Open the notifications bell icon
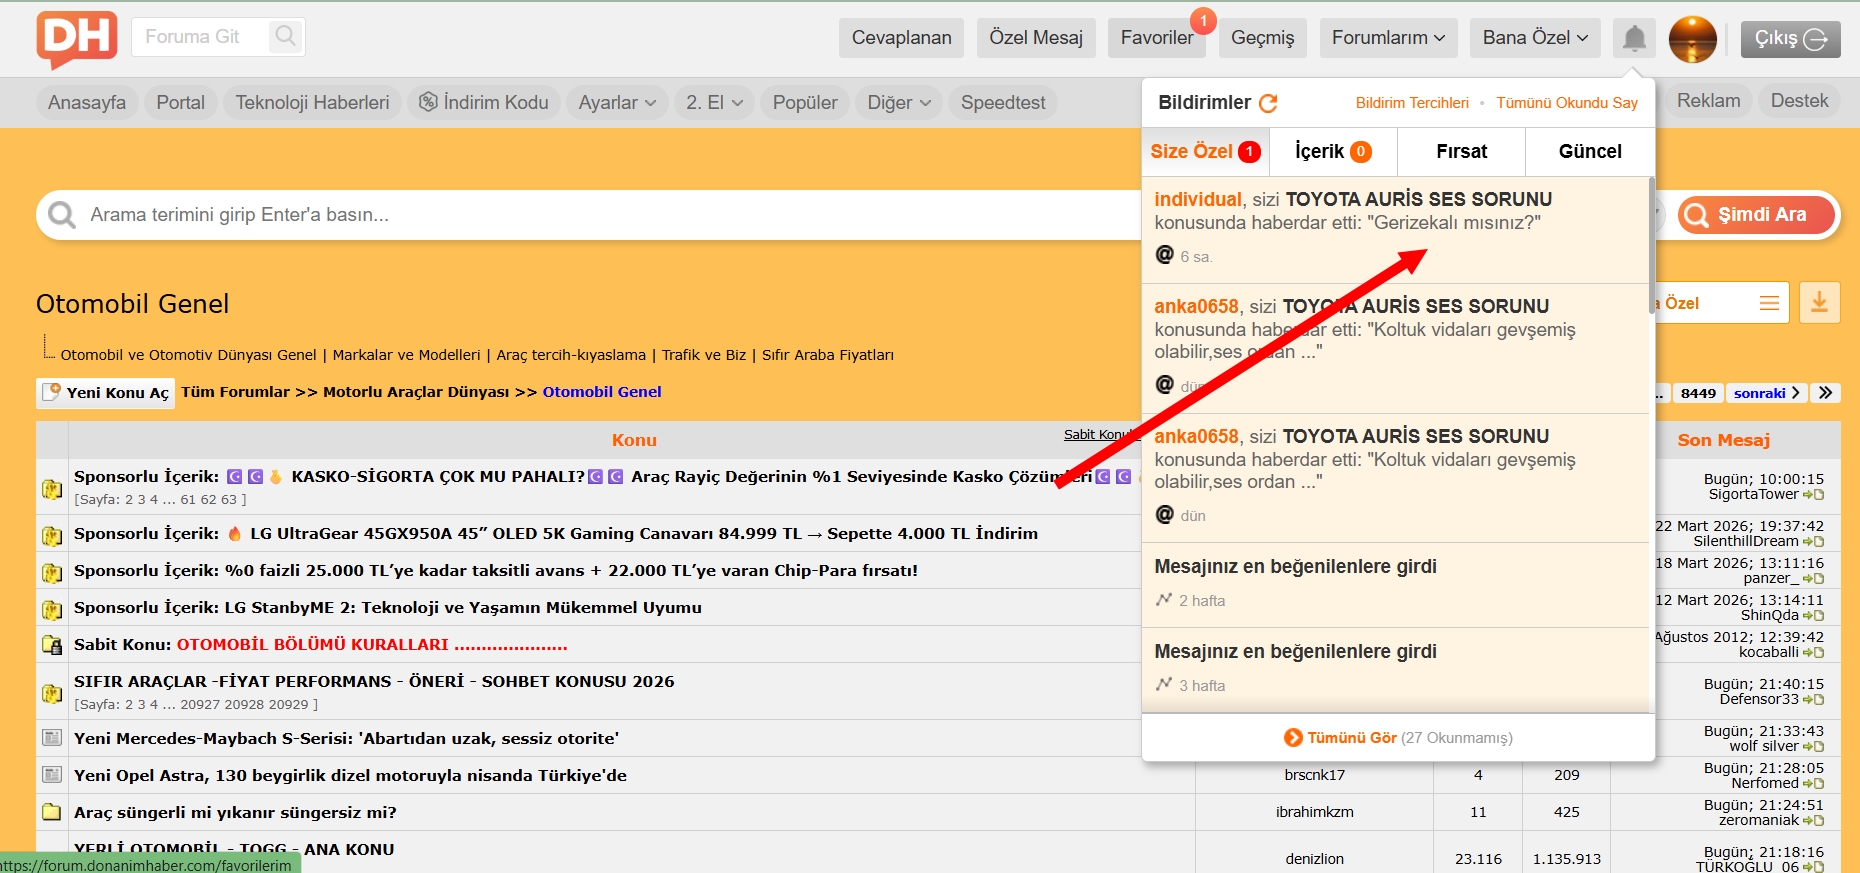1860x873 pixels. (1634, 39)
